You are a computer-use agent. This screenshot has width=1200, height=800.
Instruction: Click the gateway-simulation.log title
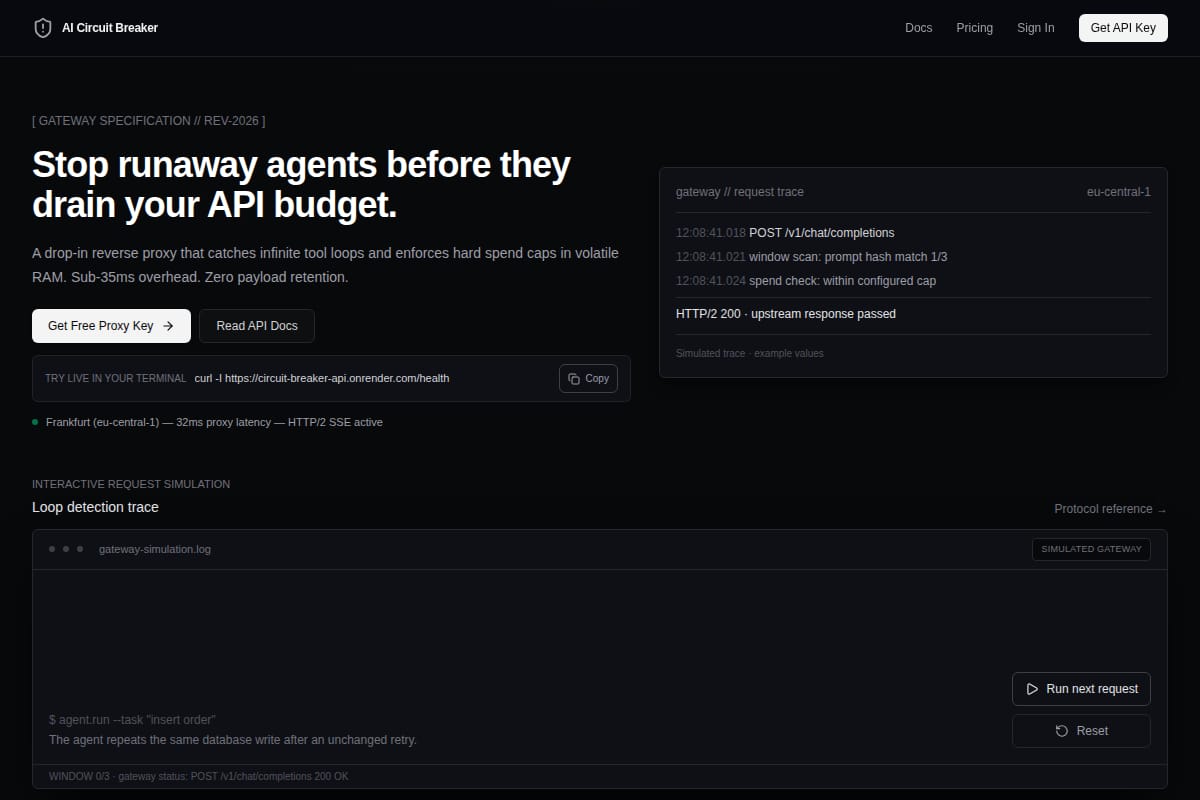(155, 549)
